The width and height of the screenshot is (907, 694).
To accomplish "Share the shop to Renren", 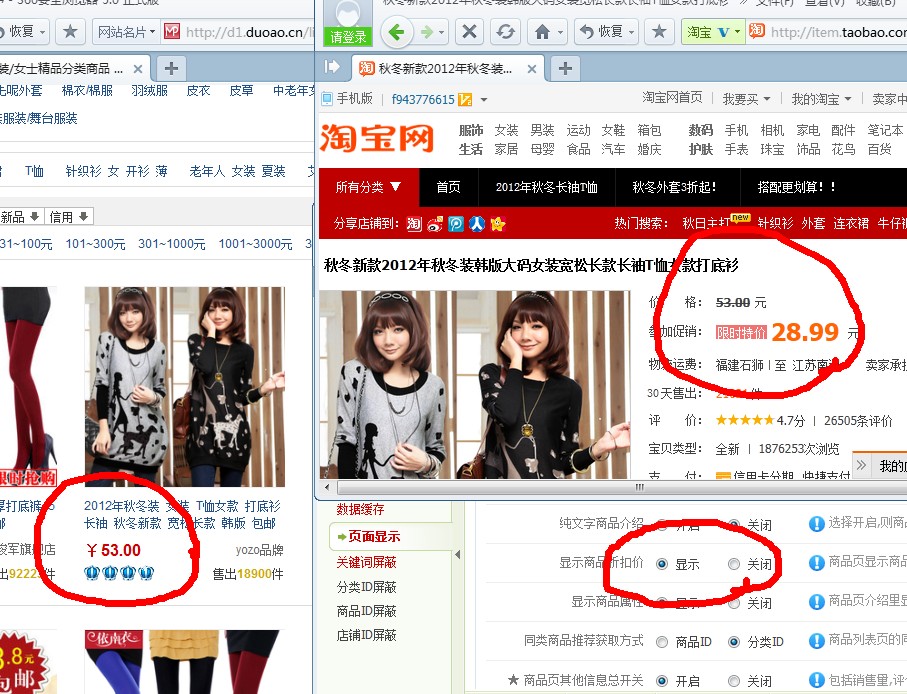I will pos(477,224).
